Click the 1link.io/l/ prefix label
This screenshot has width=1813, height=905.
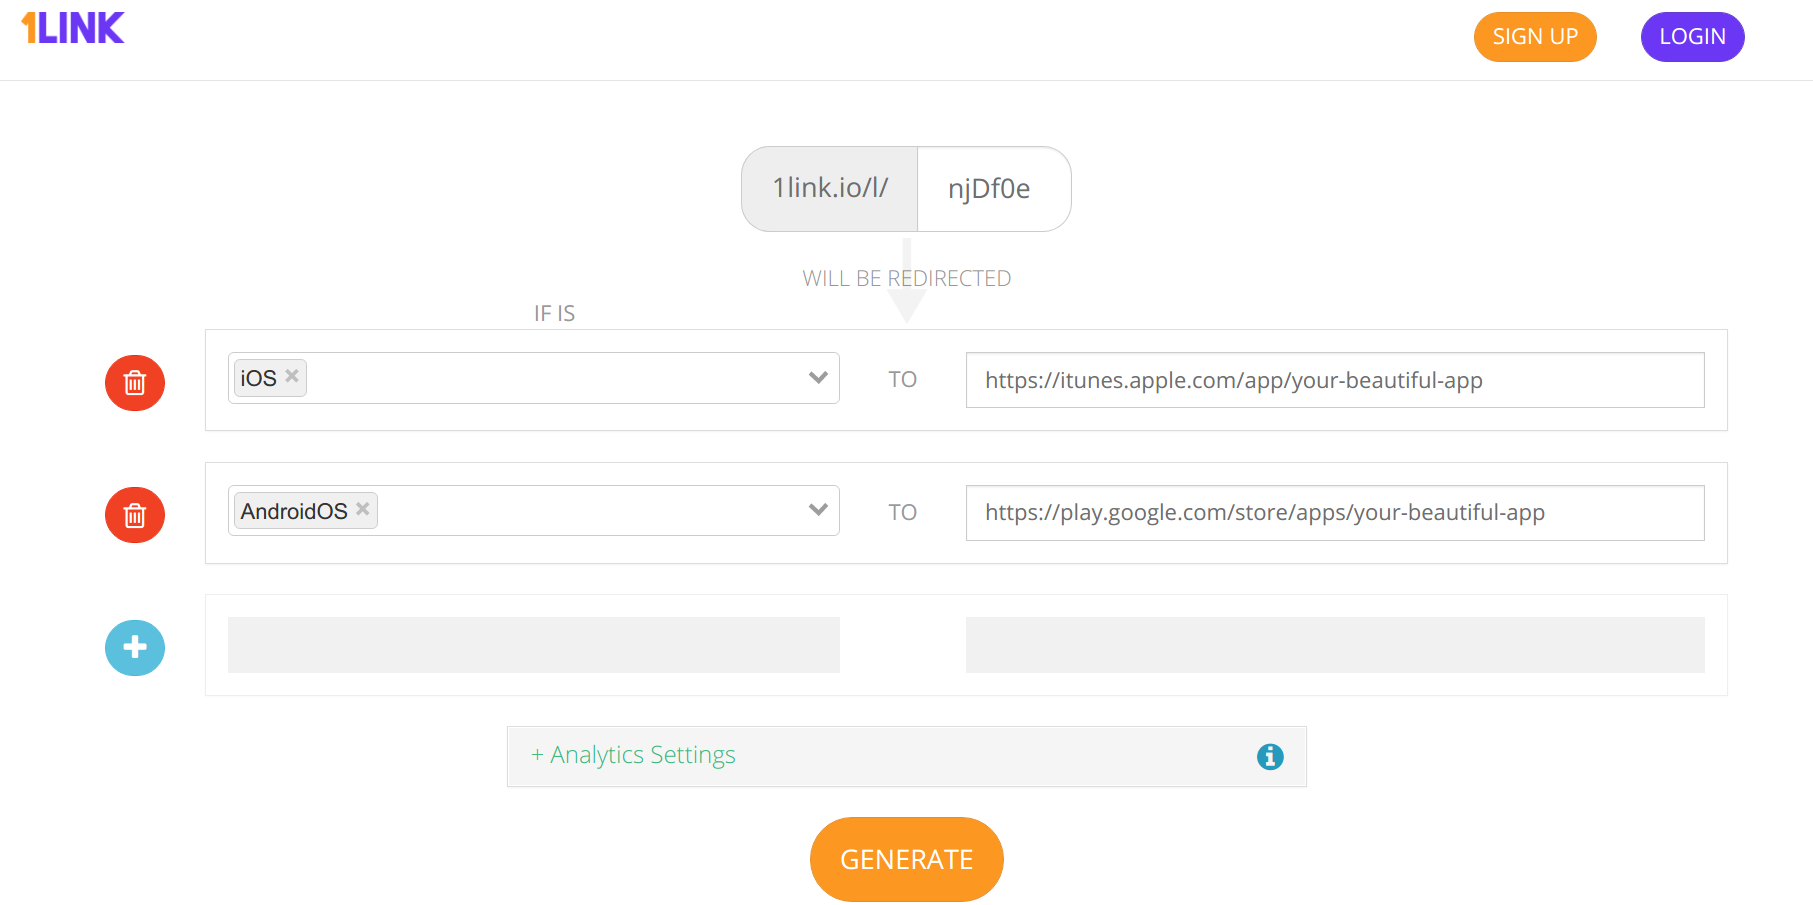coord(830,189)
